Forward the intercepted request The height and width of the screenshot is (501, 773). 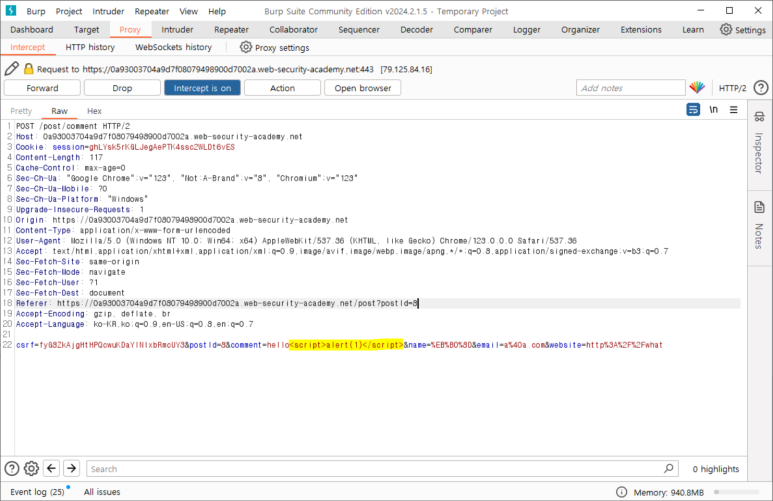[x=42, y=88]
